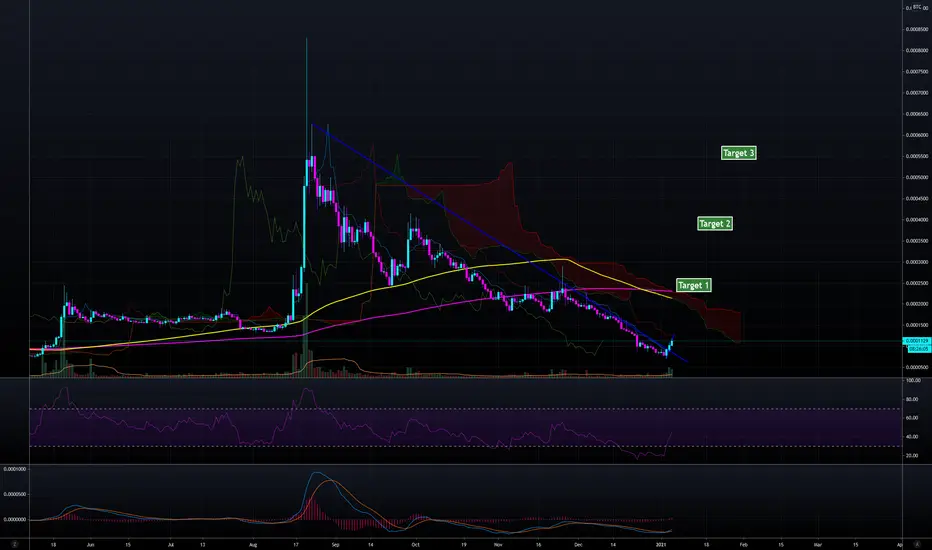Click the 60.00 RSI axis label
The width and height of the screenshot is (932, 550).
(x=912, y=418)
